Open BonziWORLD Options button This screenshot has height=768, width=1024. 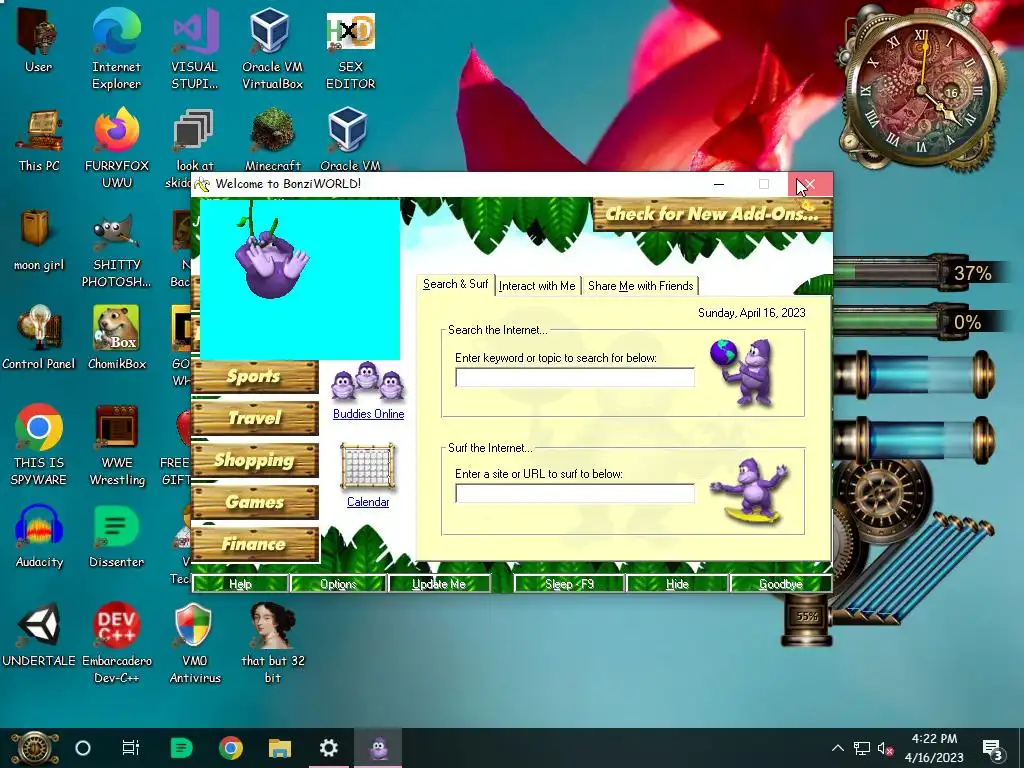pos(338,584)
